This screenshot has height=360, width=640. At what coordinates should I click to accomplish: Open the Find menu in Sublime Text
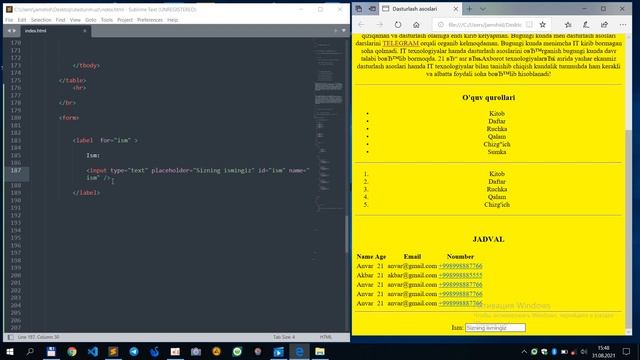point(60,20)
